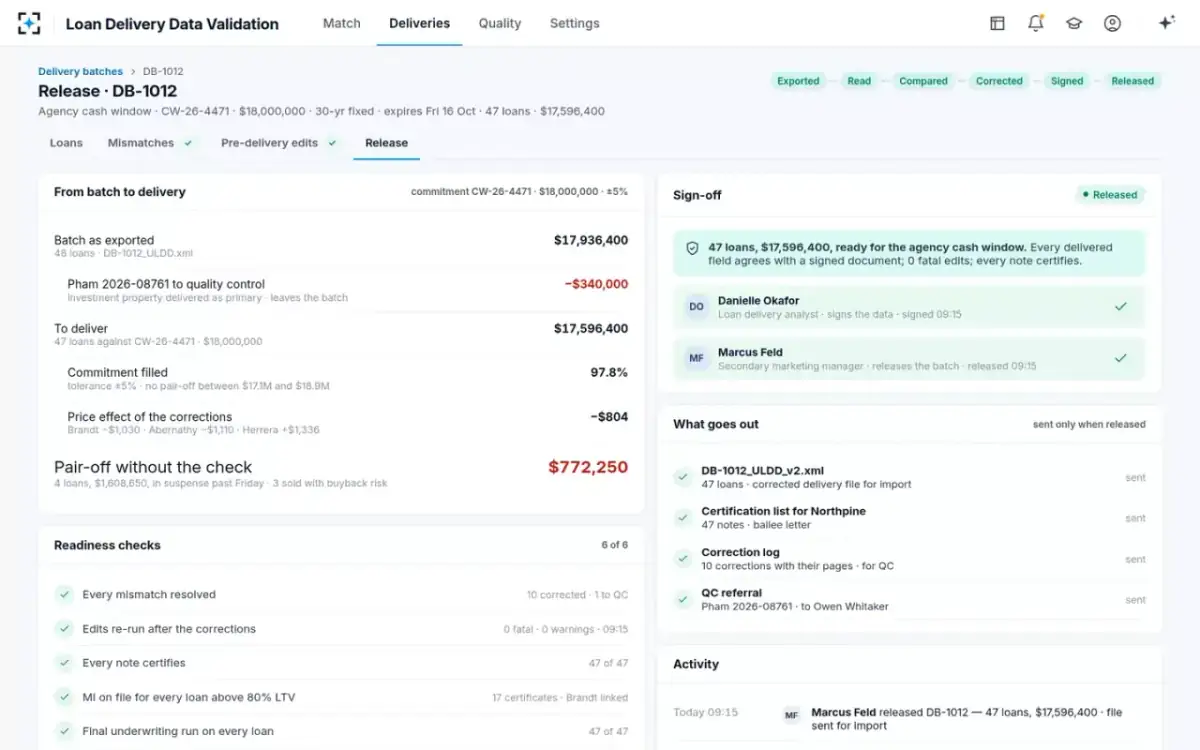Click shield icon in sign-off banner
1200x750 pixels.
click(692, 248)
